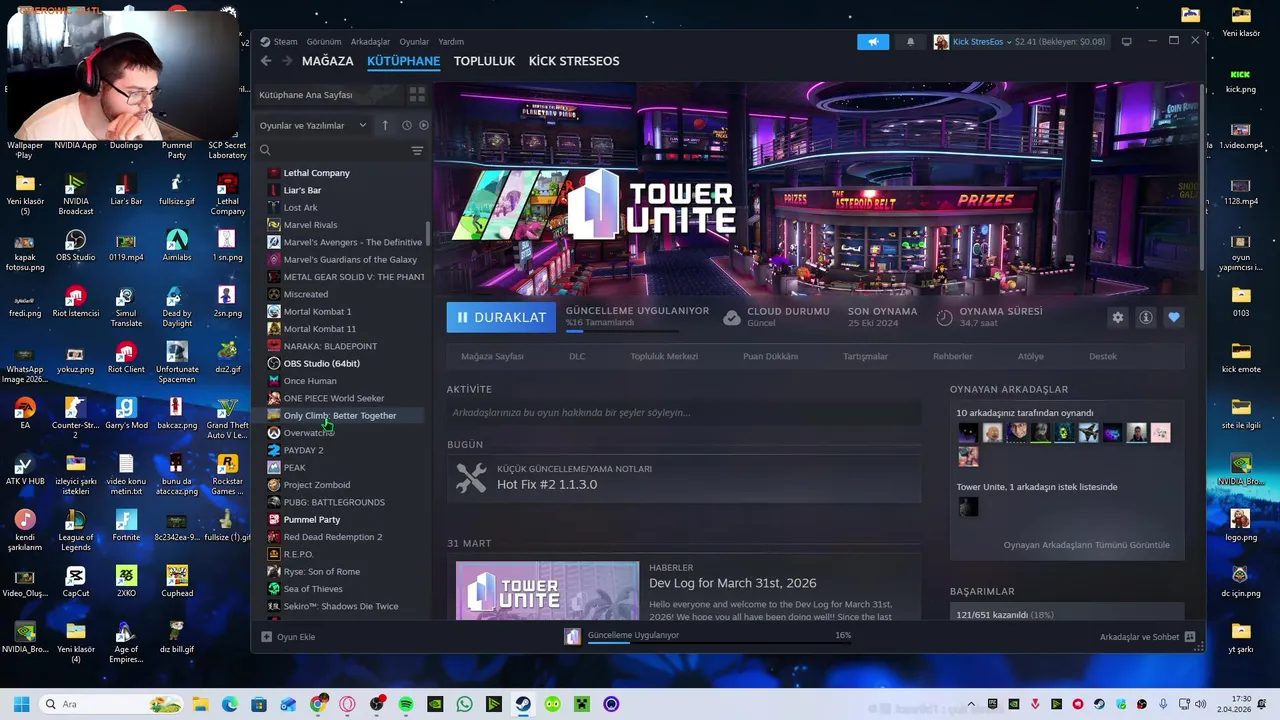1280x720 pixels.
Task: Open Puan Dükkânı link
Action: (770, 356)
